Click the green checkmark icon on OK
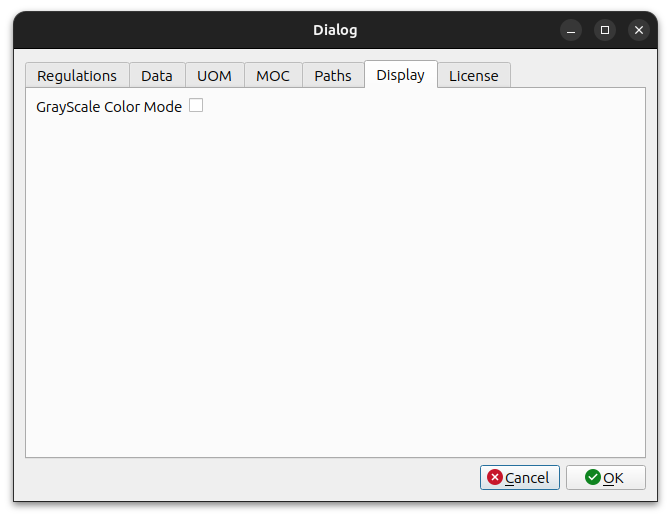The height and width of the screenshot is (518, 671). 593,478
